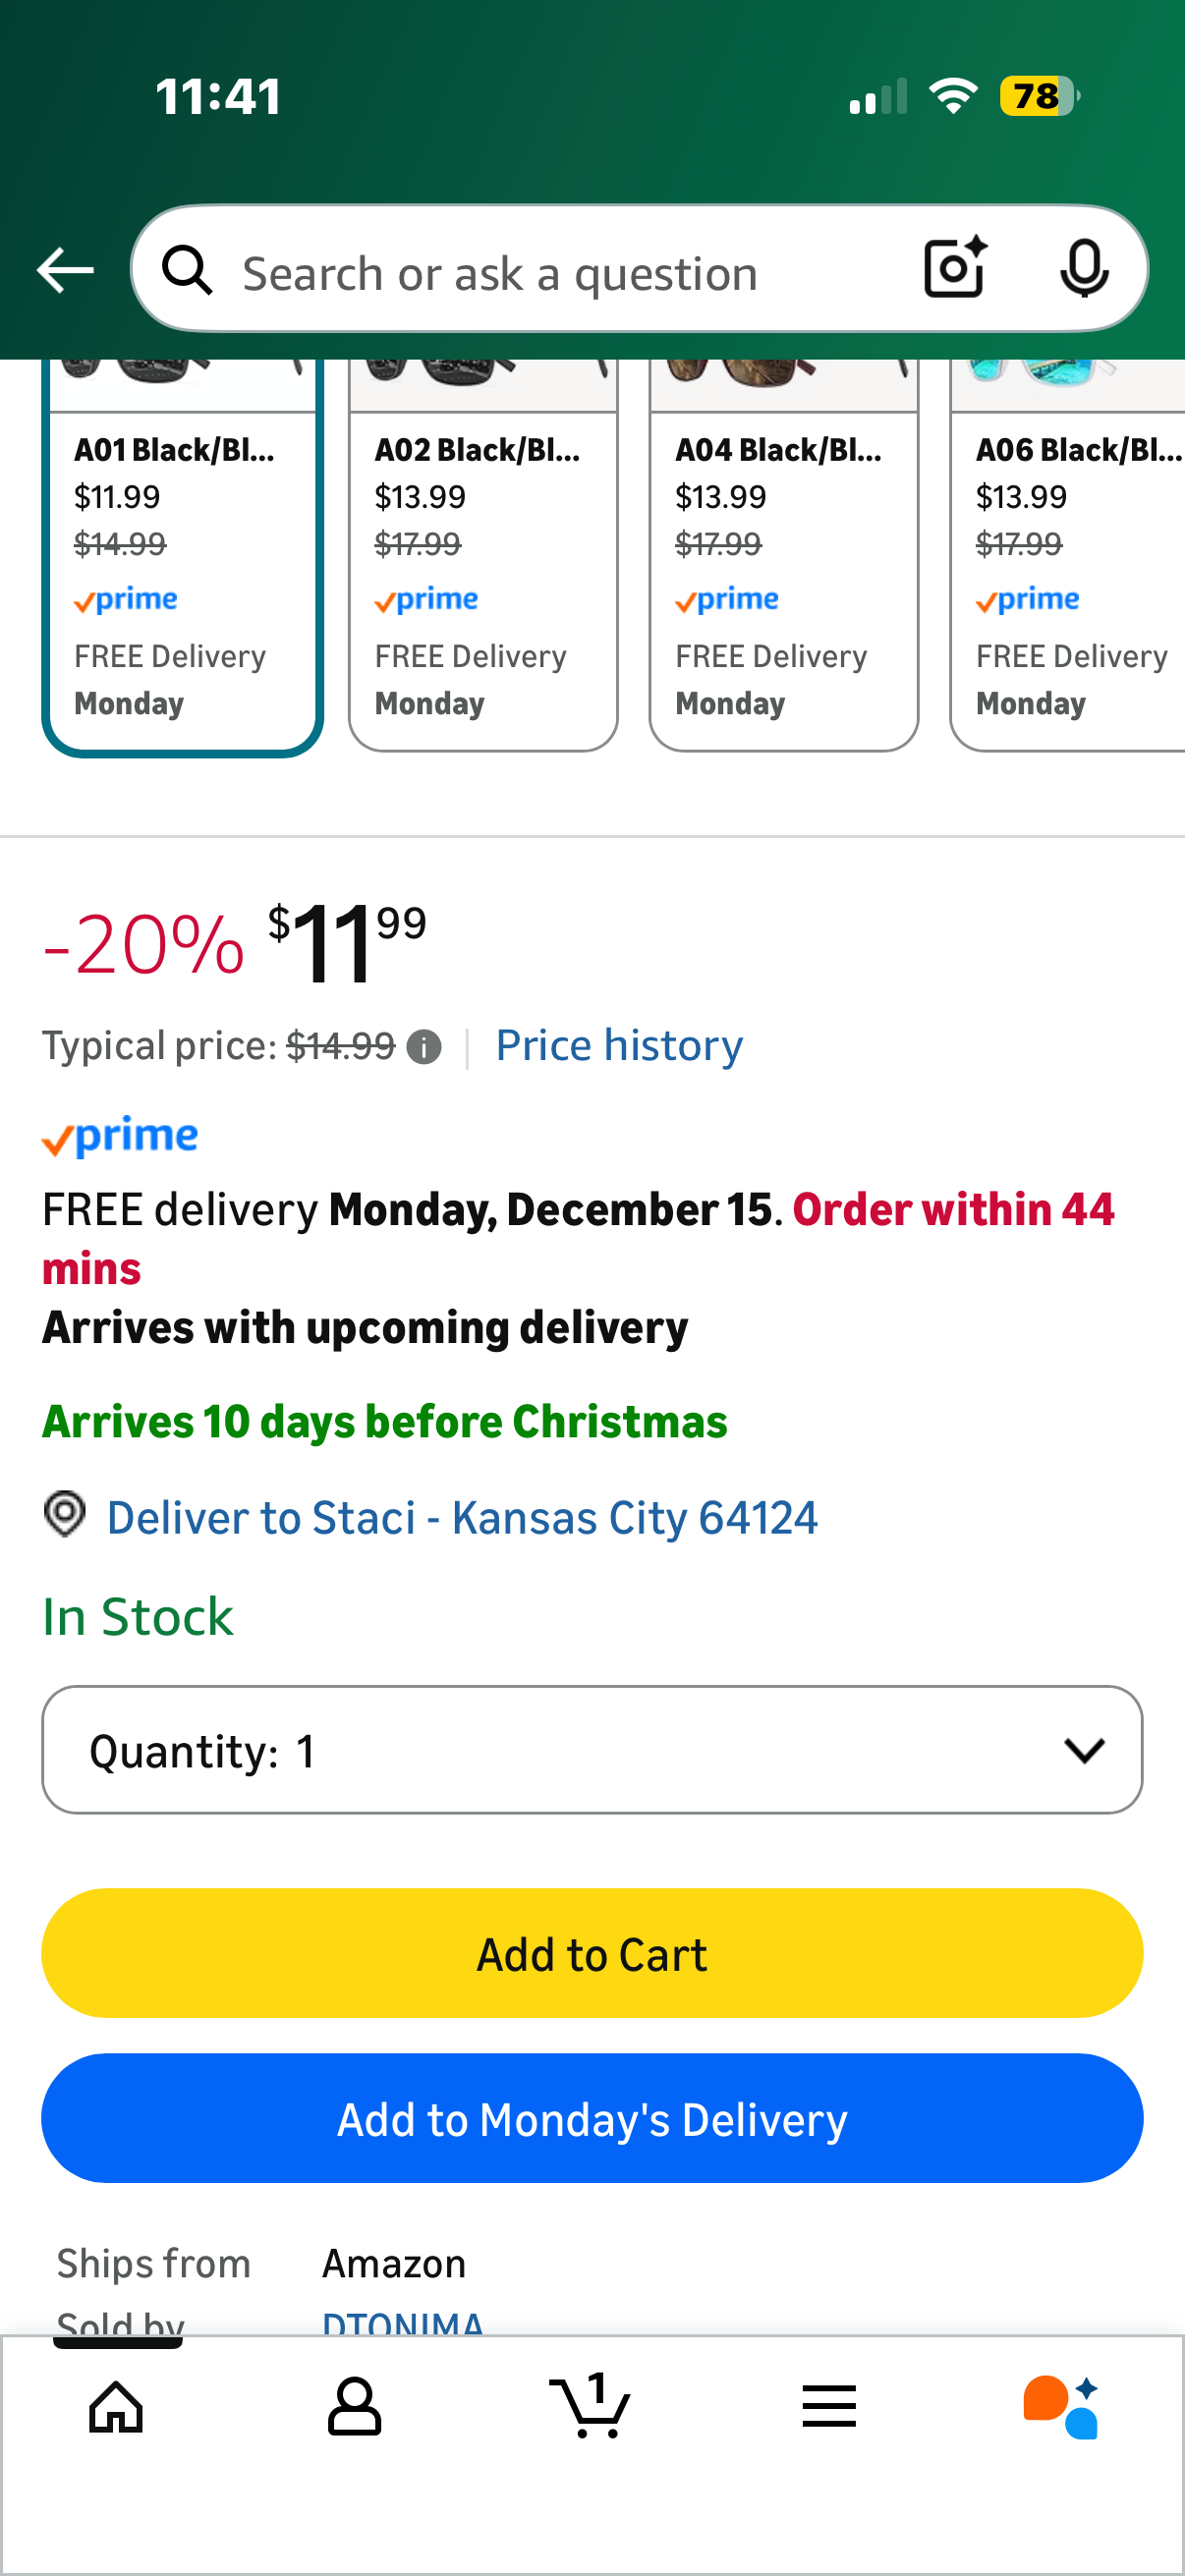This screenshot has height=2576, width=1185.
Task: Open the Rufus AI assistant icon
Action: pos(1062,2406)
